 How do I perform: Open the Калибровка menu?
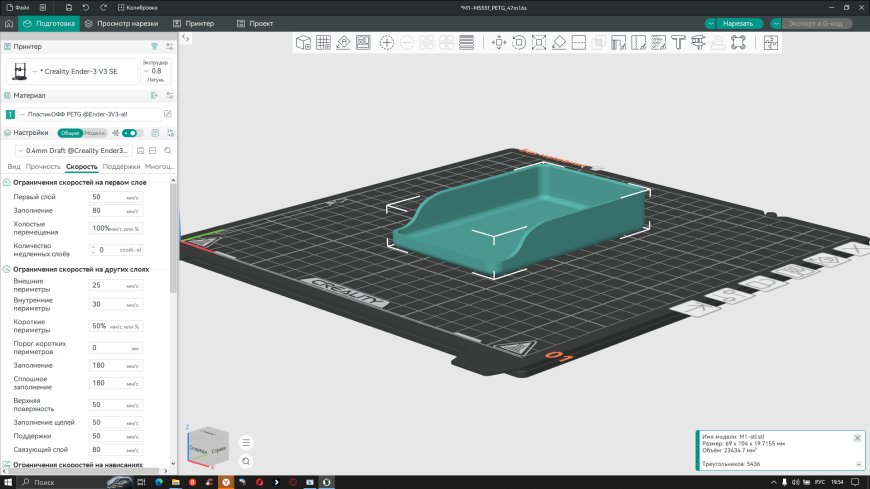pos(138,8)
